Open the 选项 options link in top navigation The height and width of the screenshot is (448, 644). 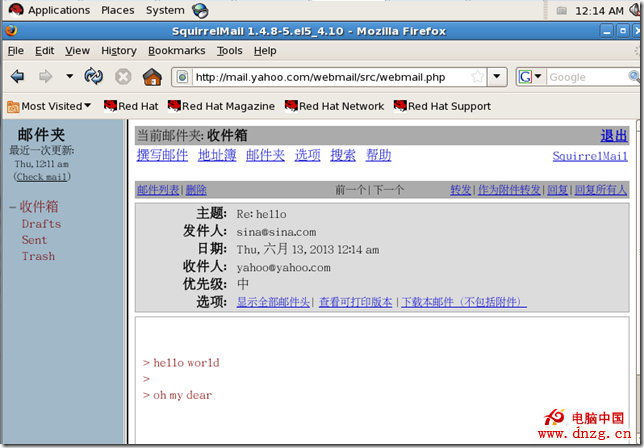click(x=308, y=155)
